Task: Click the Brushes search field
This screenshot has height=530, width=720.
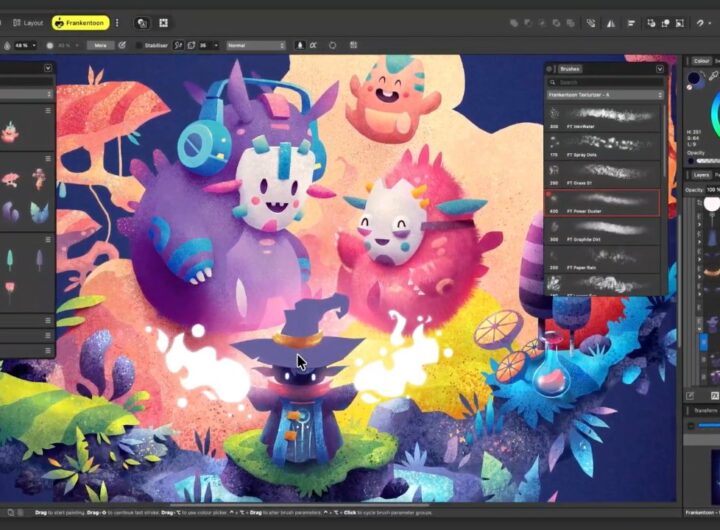Action: (x=605, y=82)
